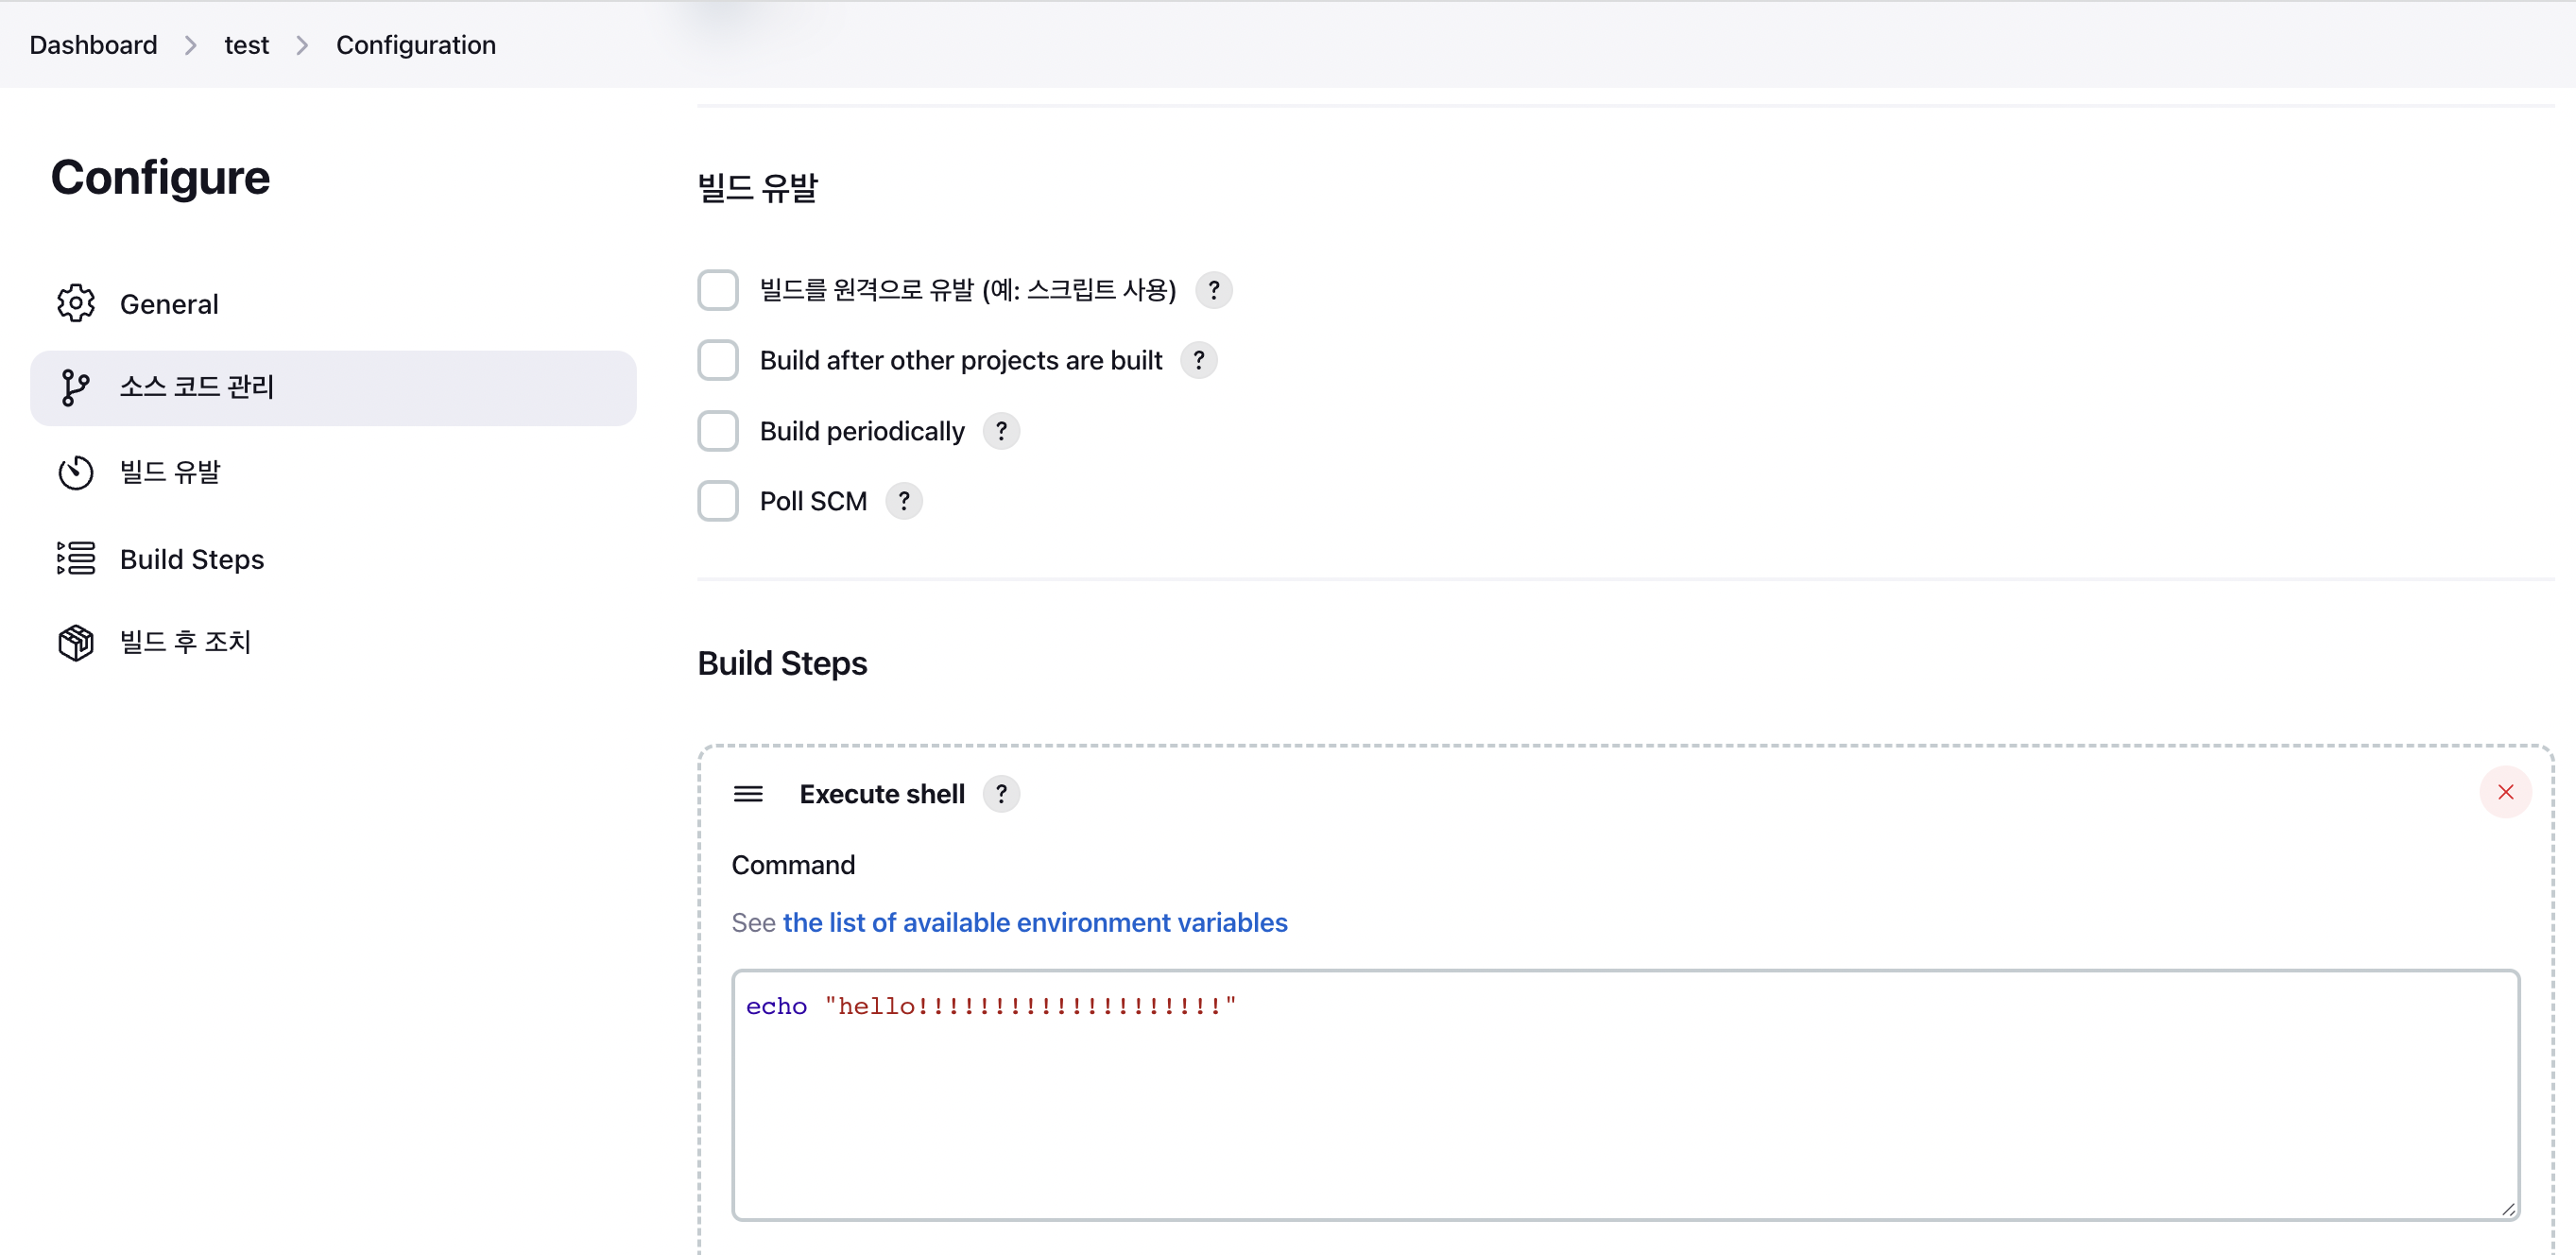Click the source code management branch icon
Image resolution: width=2576 pixels, height=1255 pixels.
(x=76, y=387)
